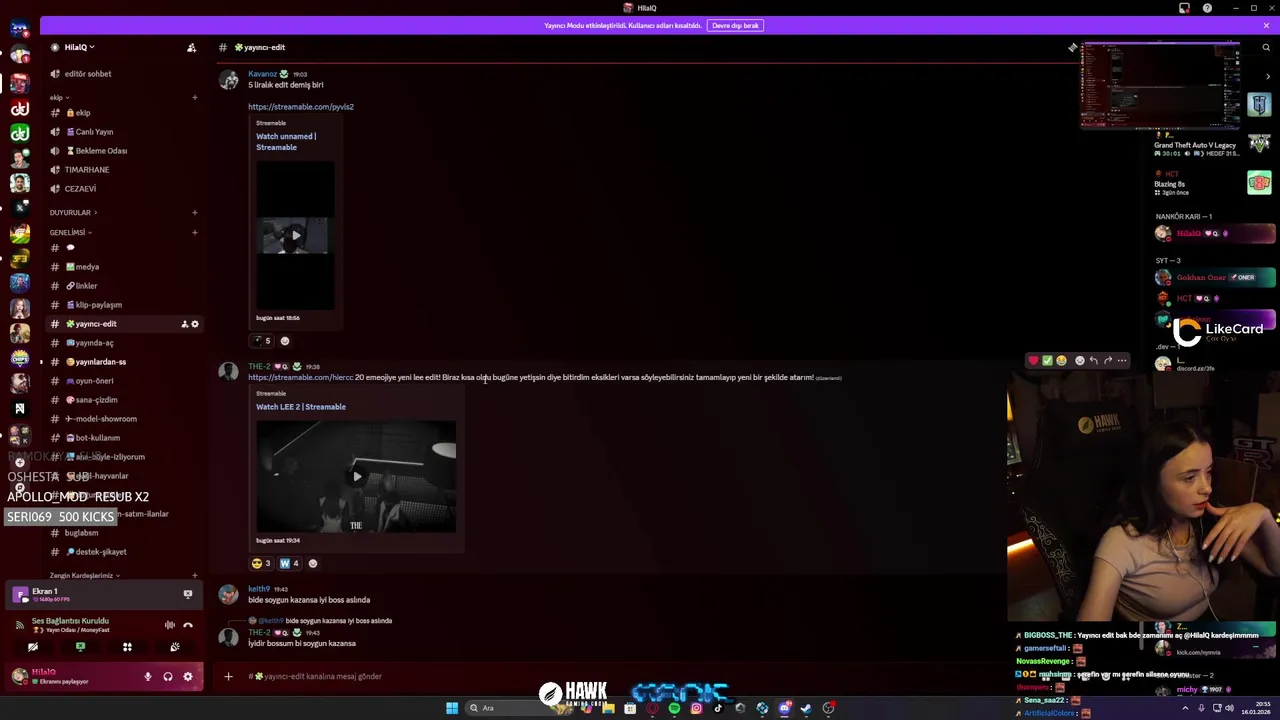Toggle the W reaction with count 4
The height and width of the screenshot is (720, 1280).
tap(289, 563)
